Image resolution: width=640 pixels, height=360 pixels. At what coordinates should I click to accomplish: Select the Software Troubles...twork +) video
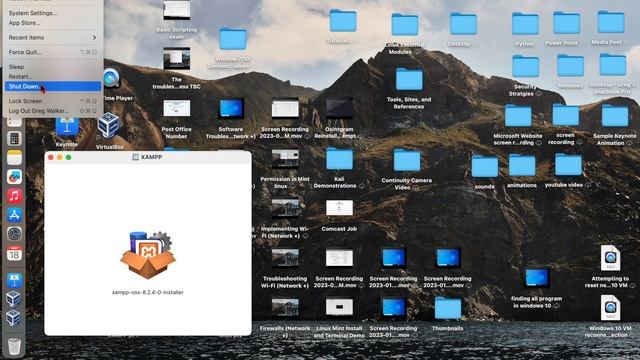[x=231, y=109]
